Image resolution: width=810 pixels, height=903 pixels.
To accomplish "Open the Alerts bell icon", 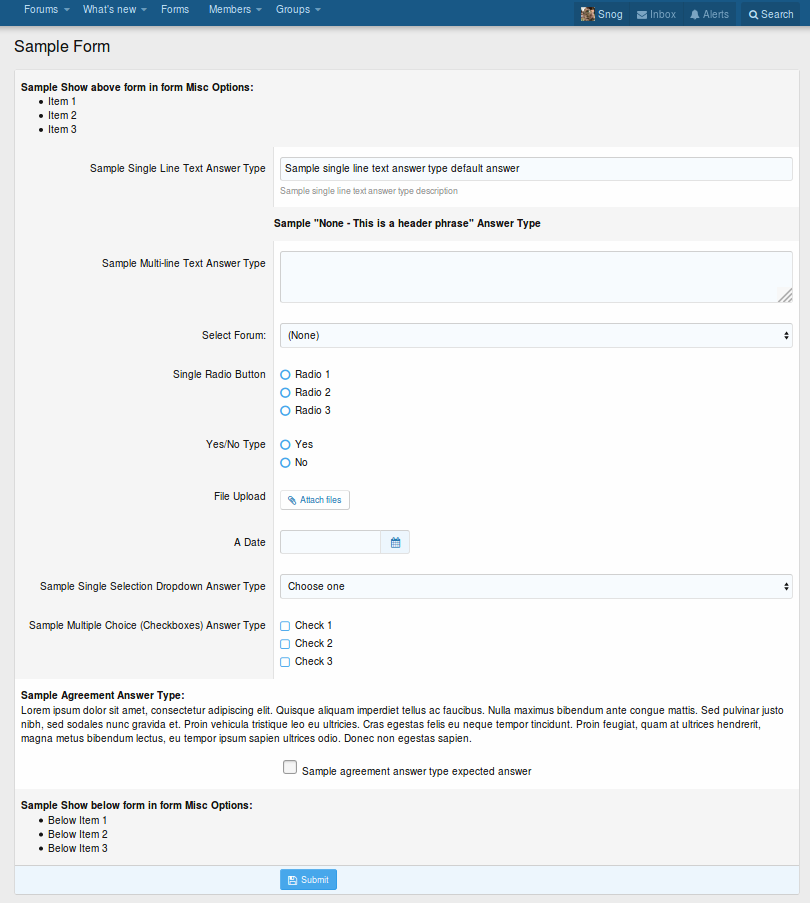I will (695, 15).
